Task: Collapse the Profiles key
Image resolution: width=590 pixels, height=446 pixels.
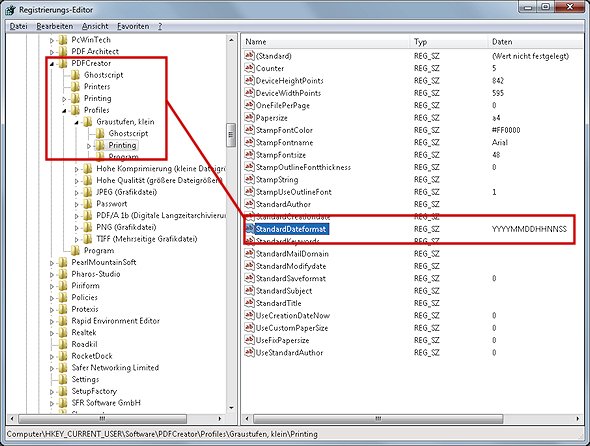Action: point(64,111)
